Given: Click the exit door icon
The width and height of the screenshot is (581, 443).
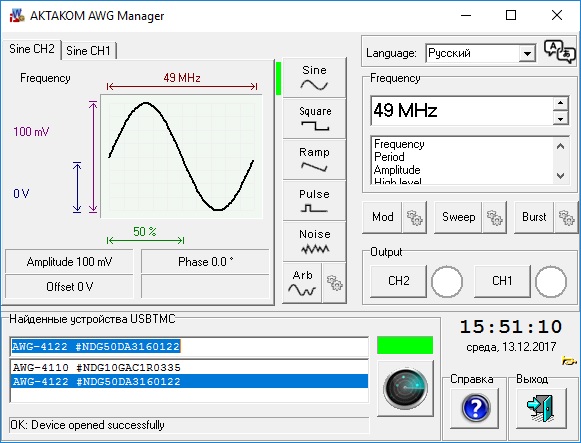Looking at the screenshot, I should pos(541,408).
